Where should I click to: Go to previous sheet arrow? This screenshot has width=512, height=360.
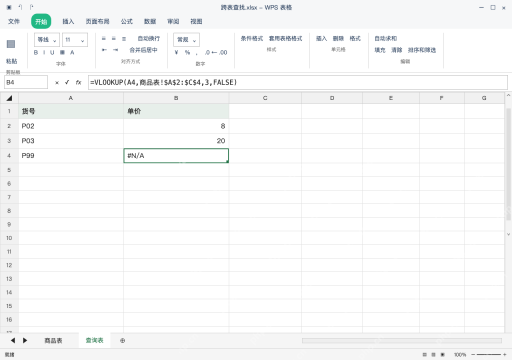13,340
